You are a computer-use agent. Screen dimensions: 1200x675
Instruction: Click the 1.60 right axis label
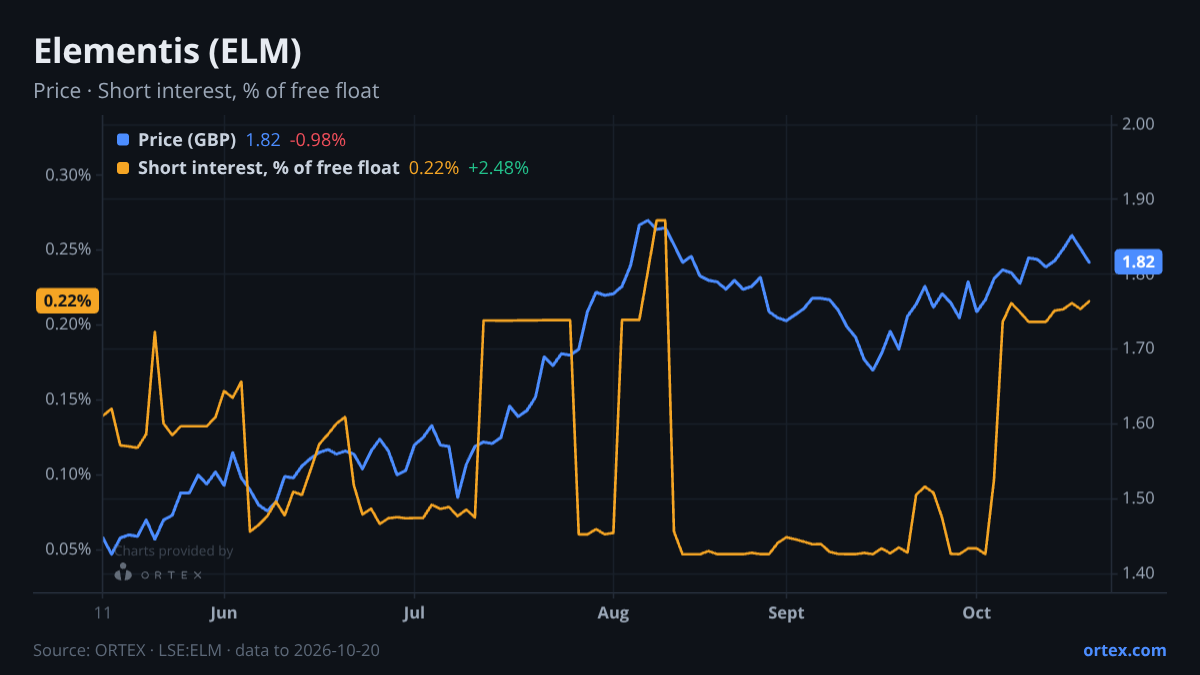[1138, 423]
